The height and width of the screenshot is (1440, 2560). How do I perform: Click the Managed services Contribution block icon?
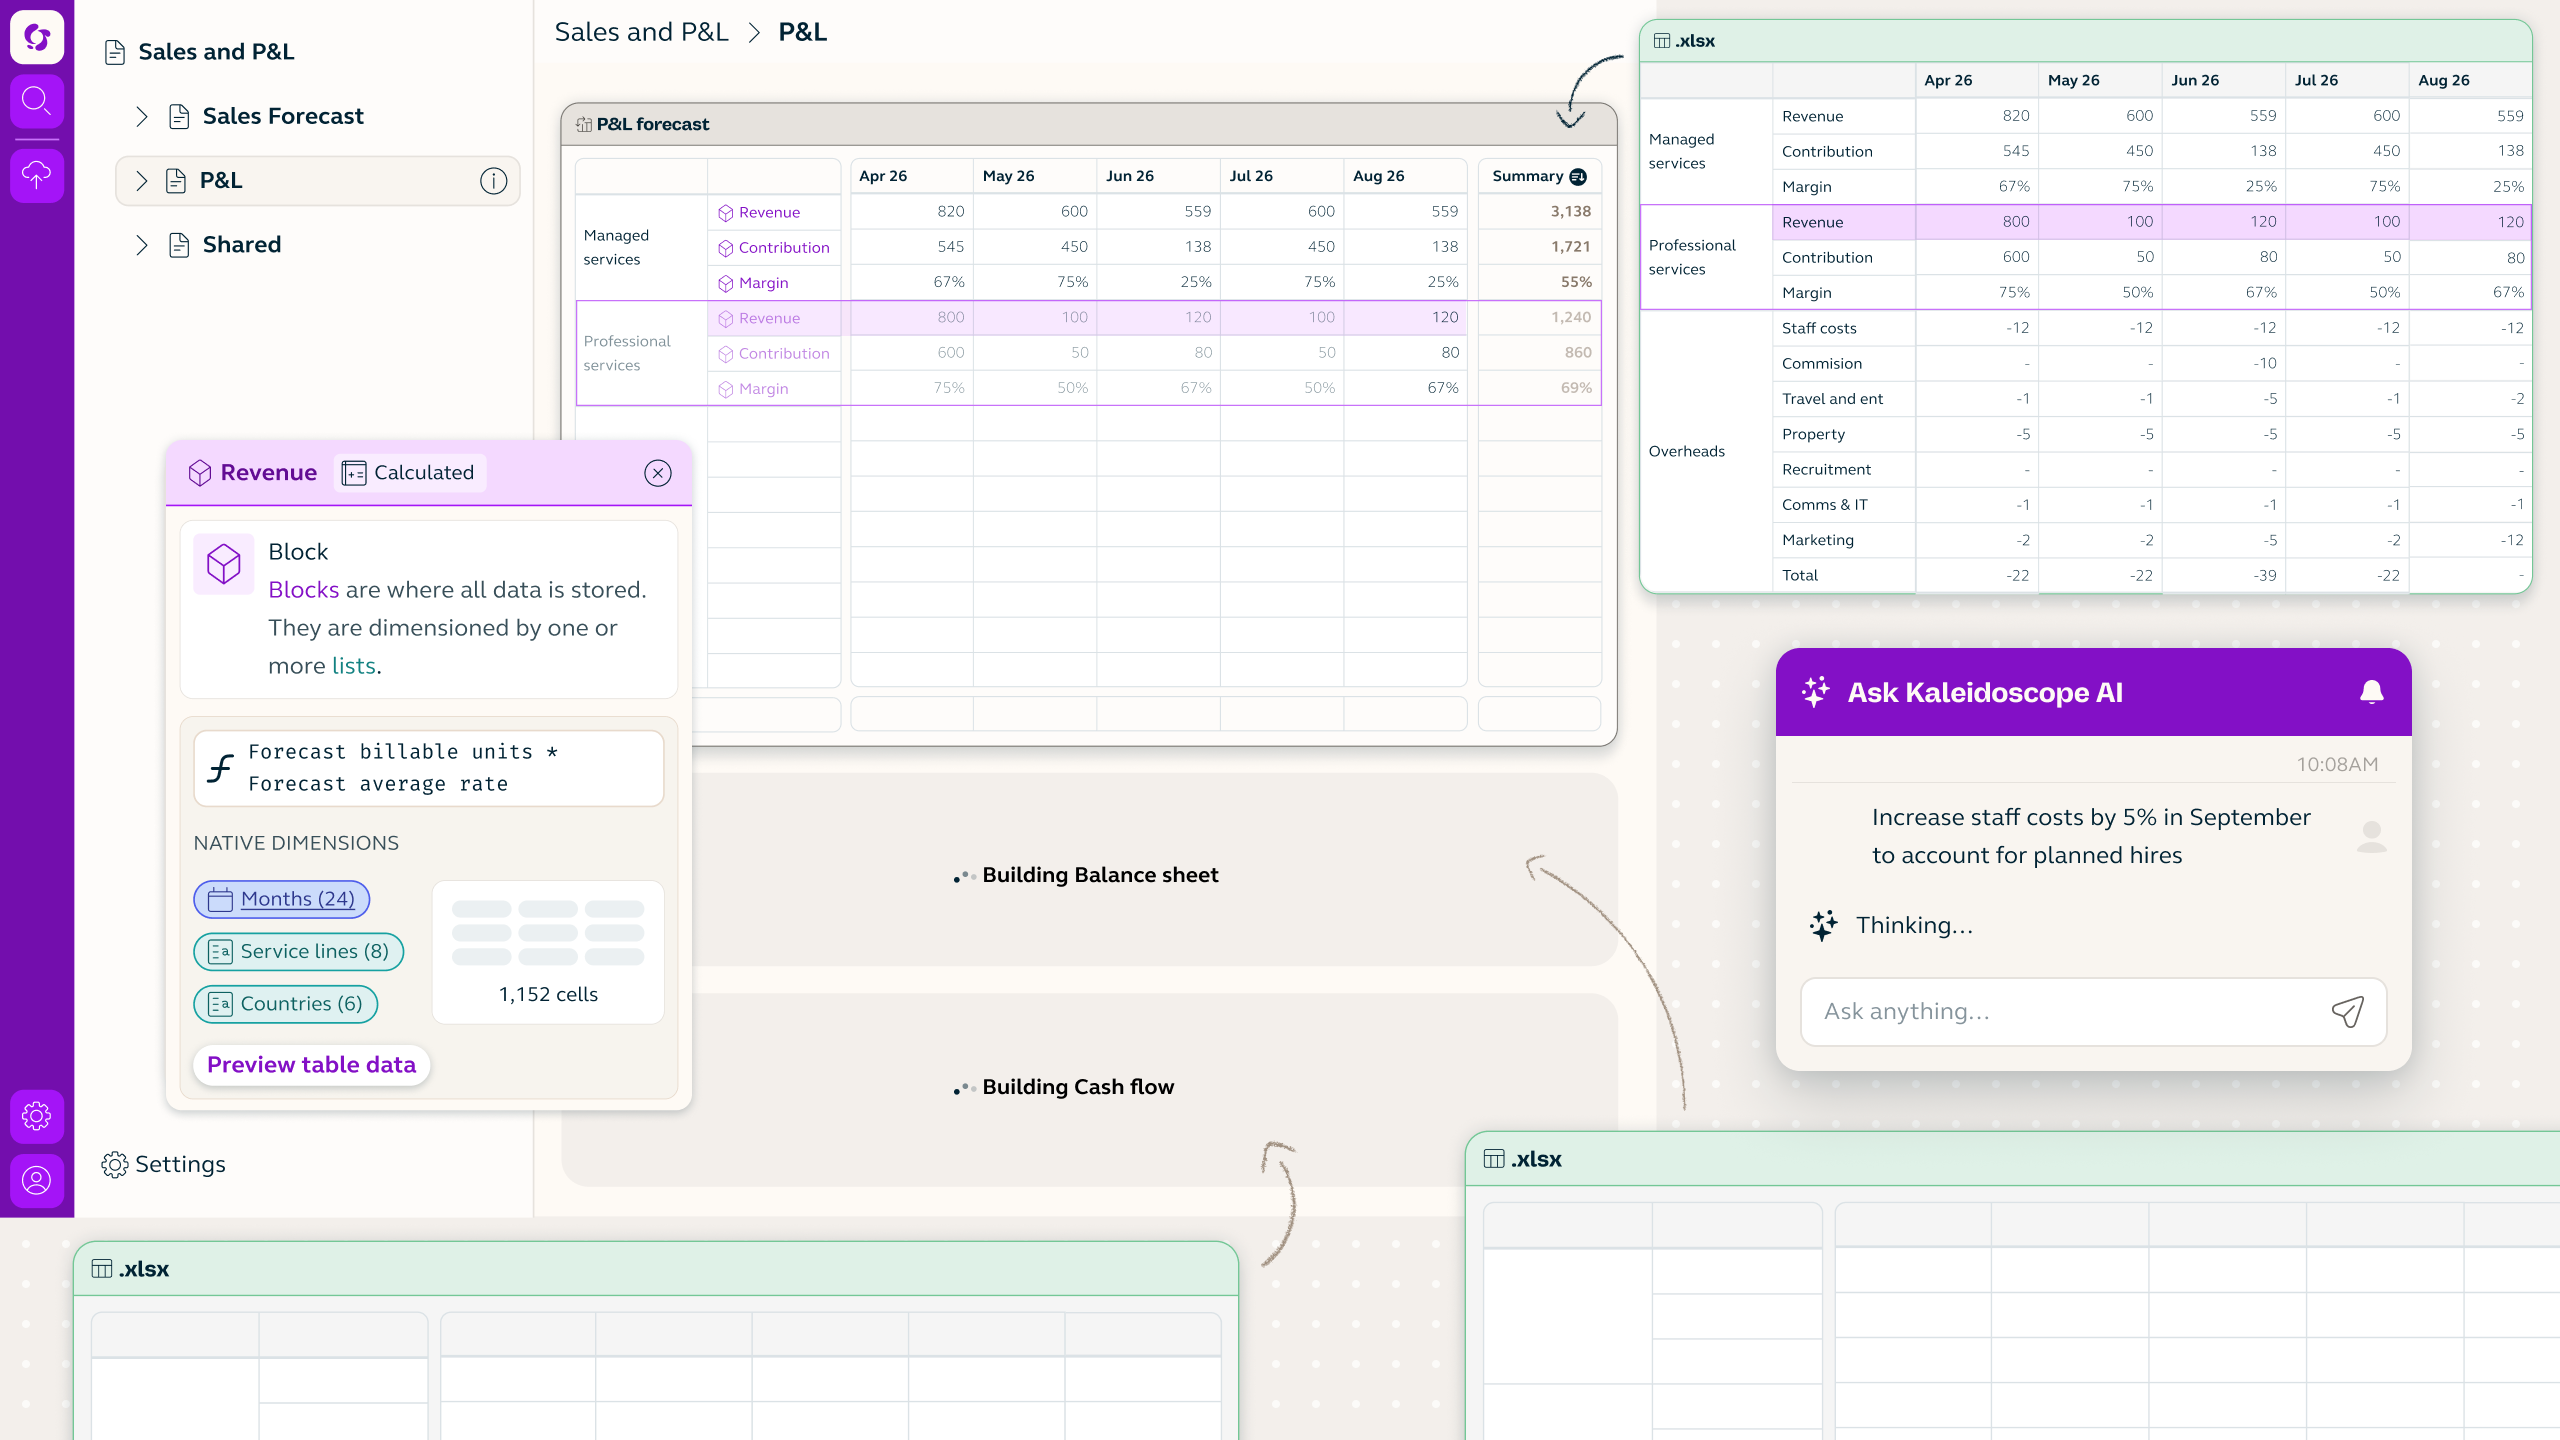tap(726, 248)
